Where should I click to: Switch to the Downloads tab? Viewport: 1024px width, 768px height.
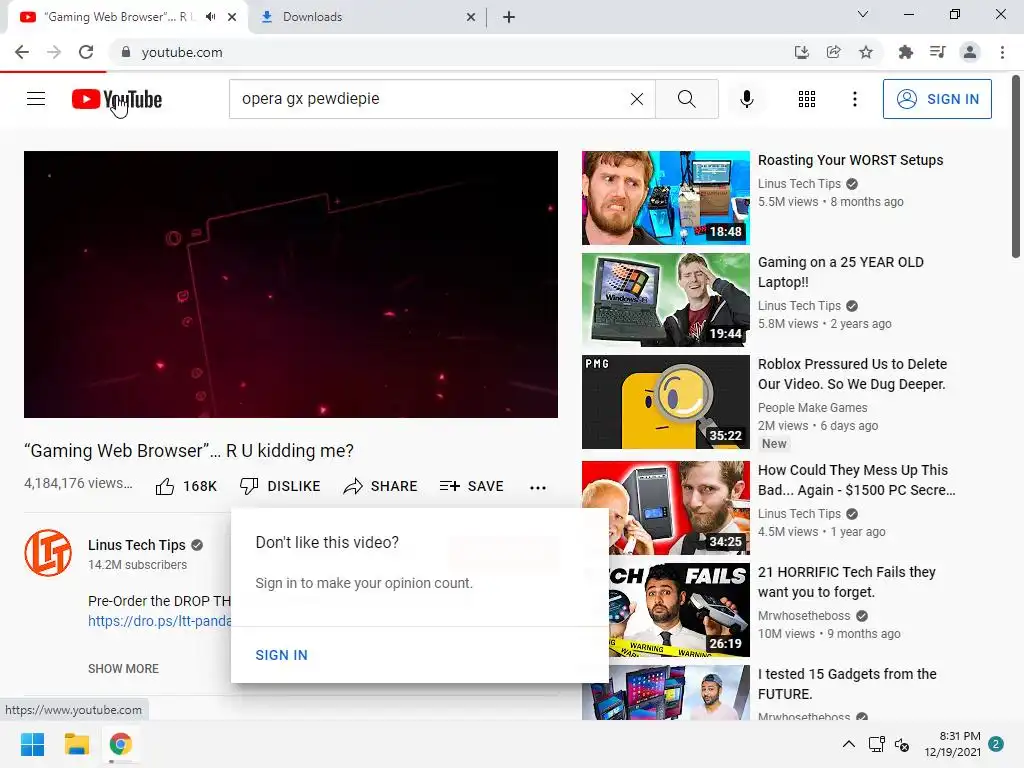(x=368, y=17)
